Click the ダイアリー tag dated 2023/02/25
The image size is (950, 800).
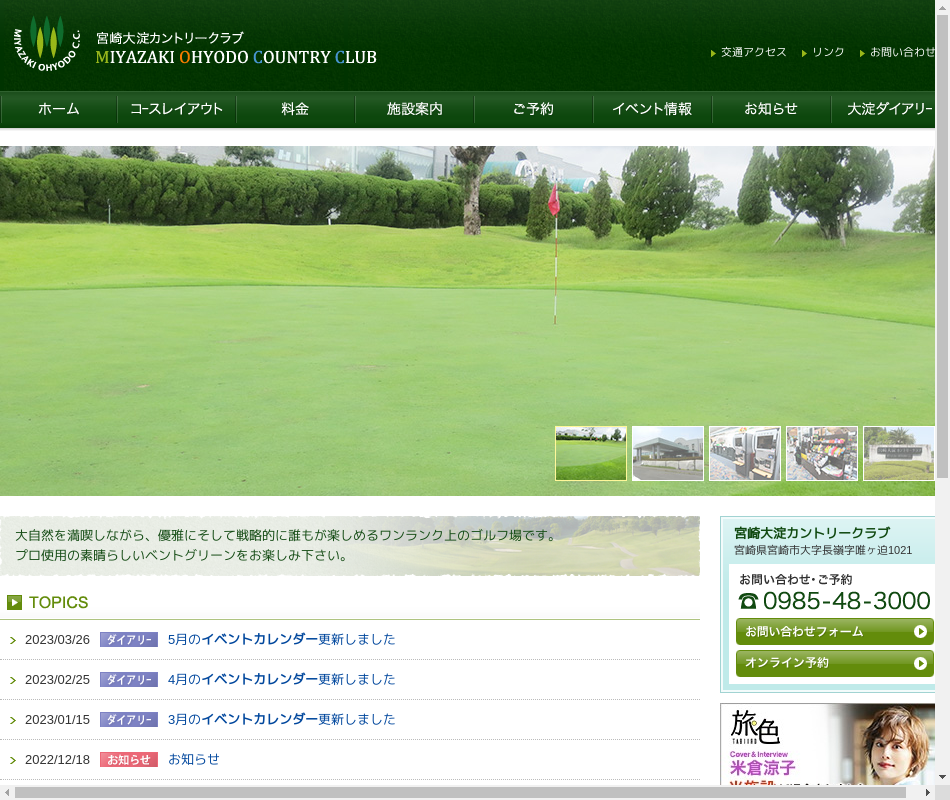129,680
